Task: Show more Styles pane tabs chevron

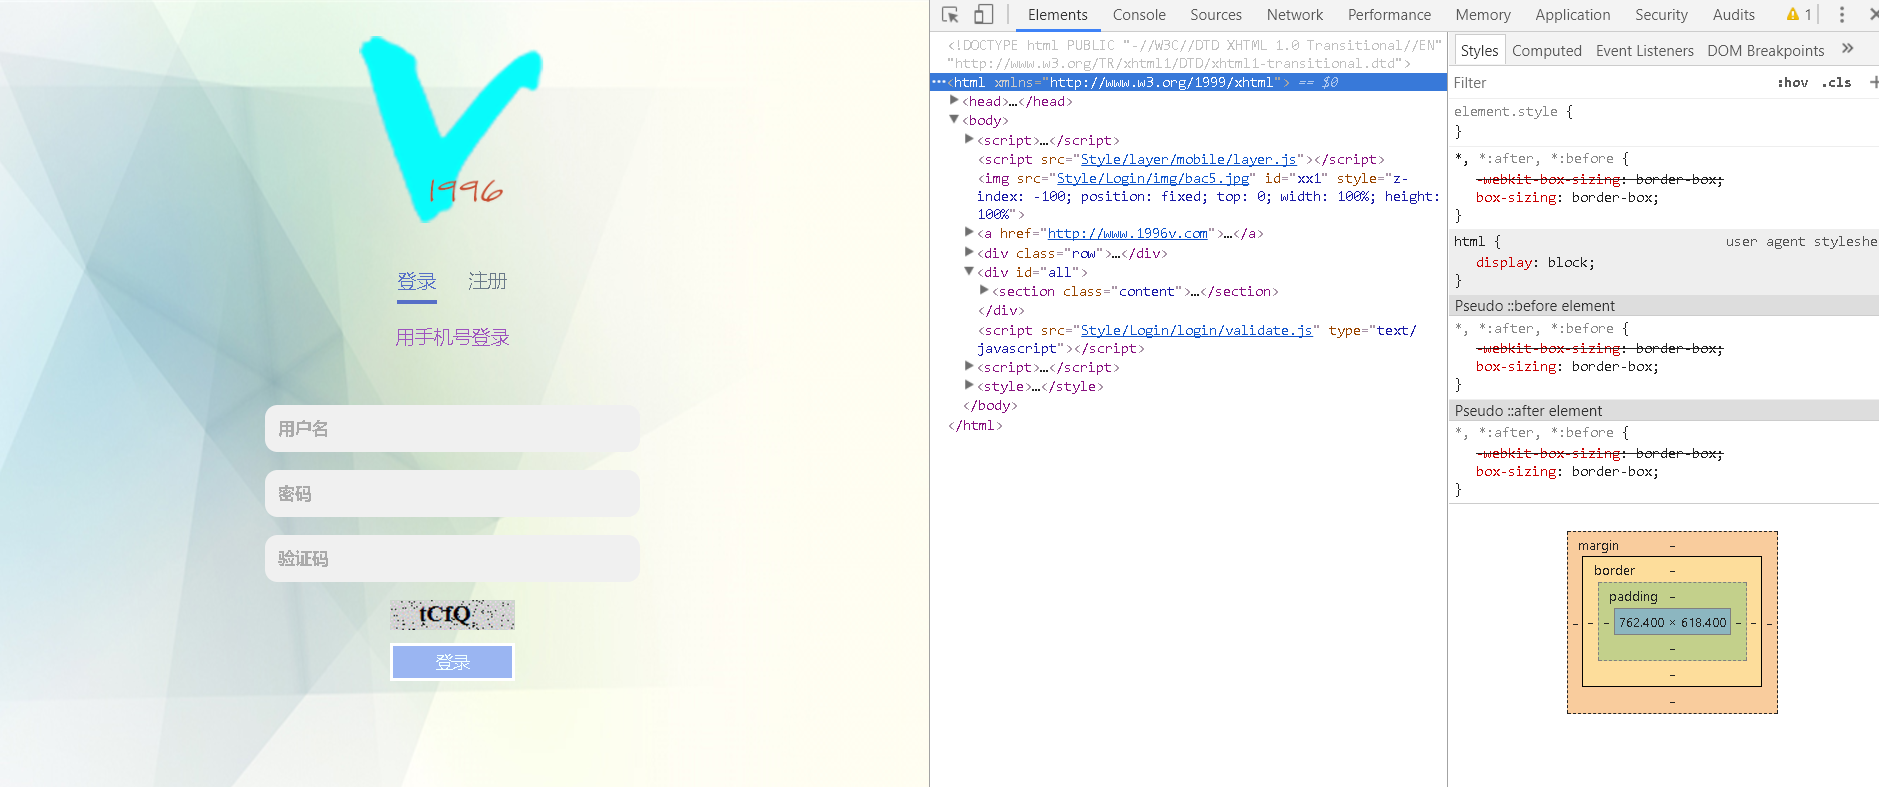Action: pos(1847,49)
